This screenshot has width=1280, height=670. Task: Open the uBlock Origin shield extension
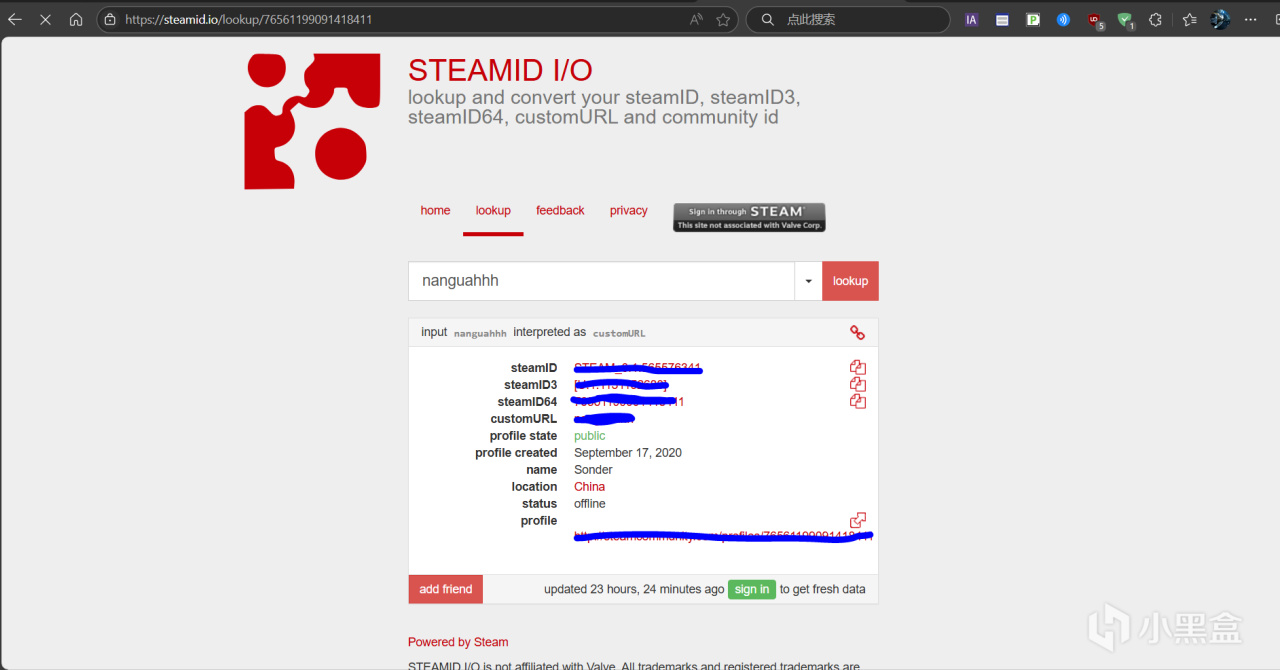1095,20
